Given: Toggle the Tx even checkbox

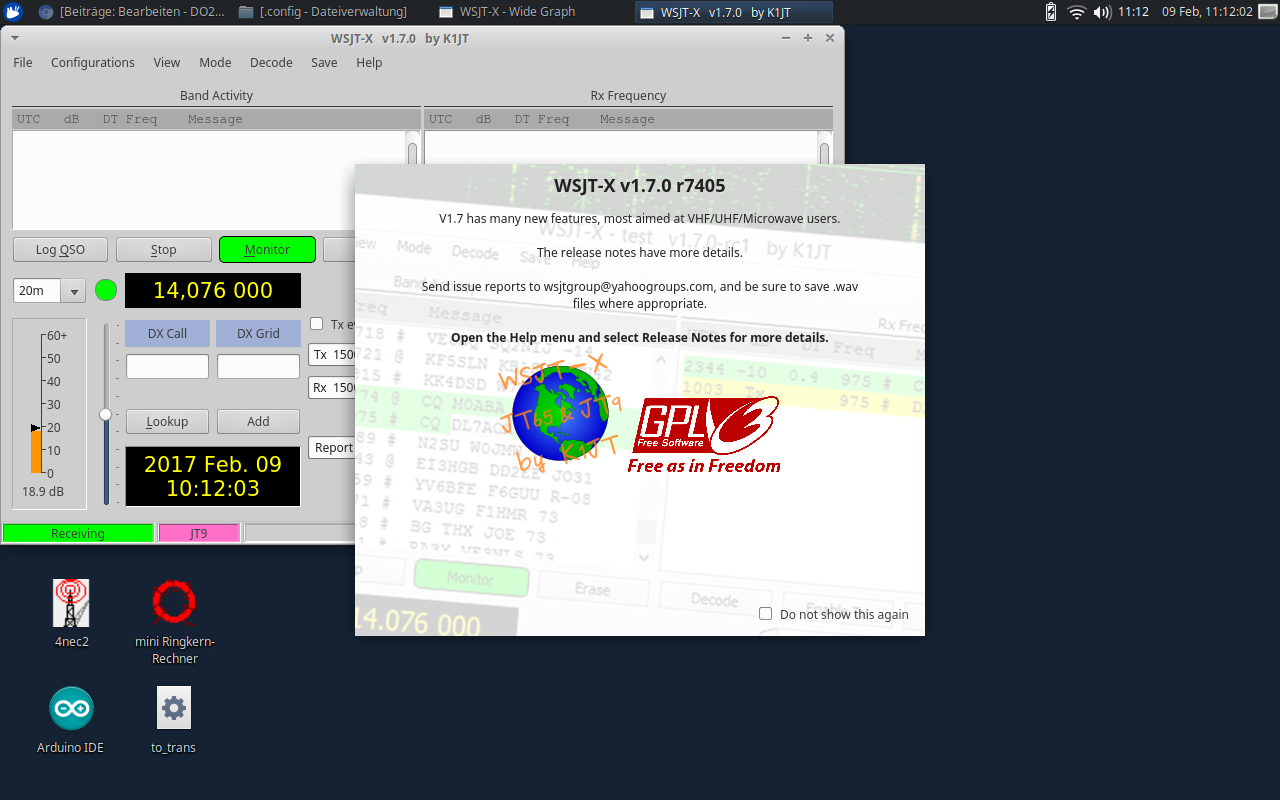Looking at the screenshot, I should point(317,324).
